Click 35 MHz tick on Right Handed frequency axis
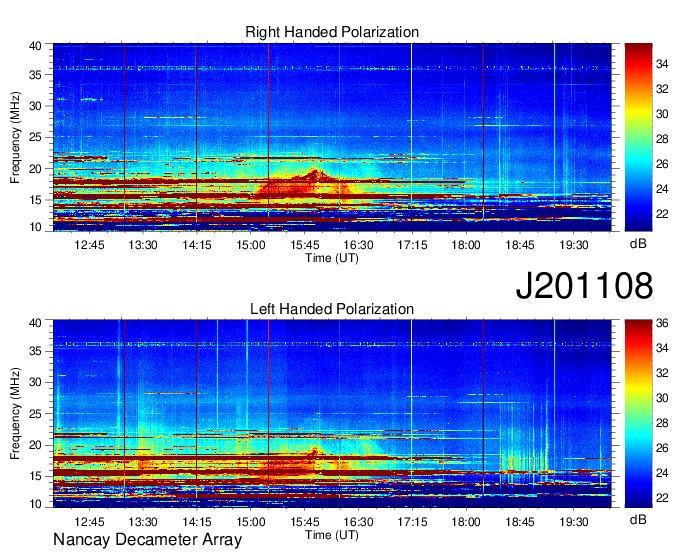 point(35,75)
